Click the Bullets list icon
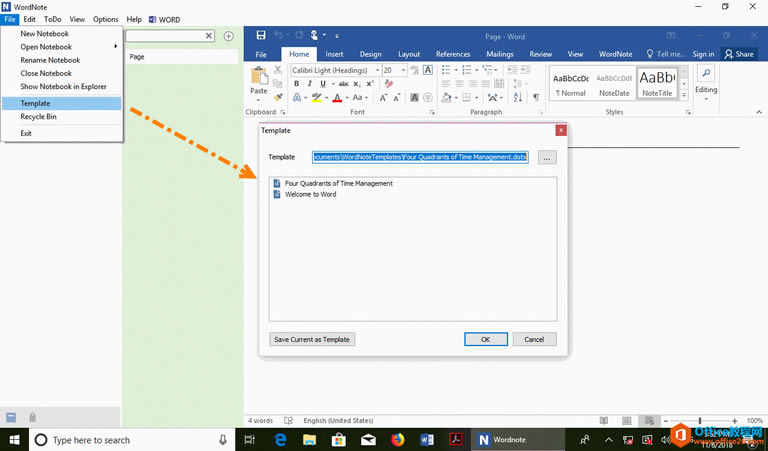The image size is (768, 451). (446, 70)
